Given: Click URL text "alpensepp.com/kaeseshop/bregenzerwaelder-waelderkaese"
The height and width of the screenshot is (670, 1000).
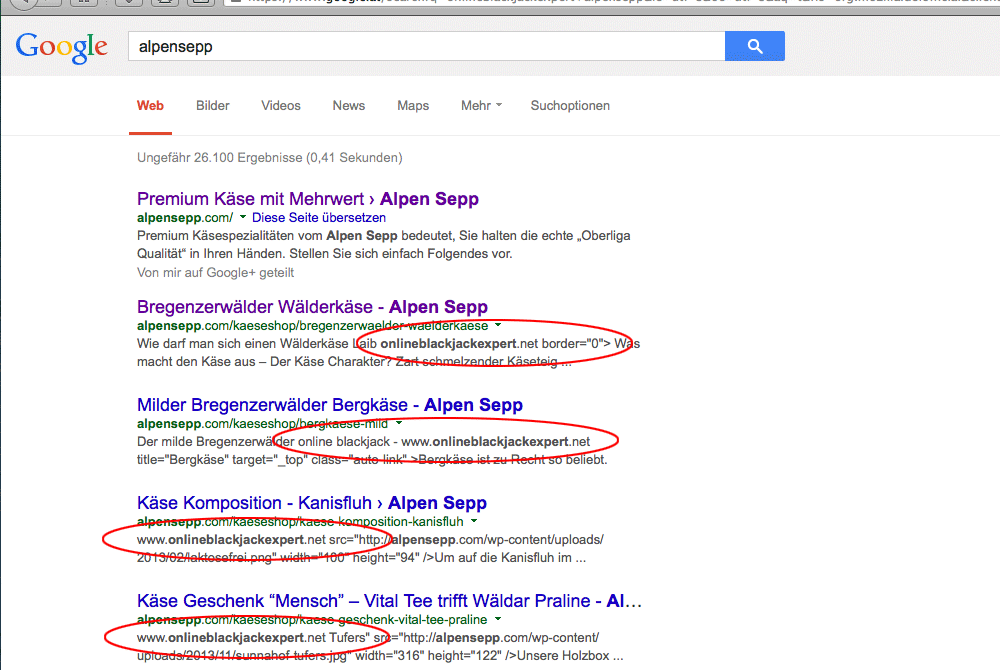Looking at the screenshot, I should (x=312, y=326).
